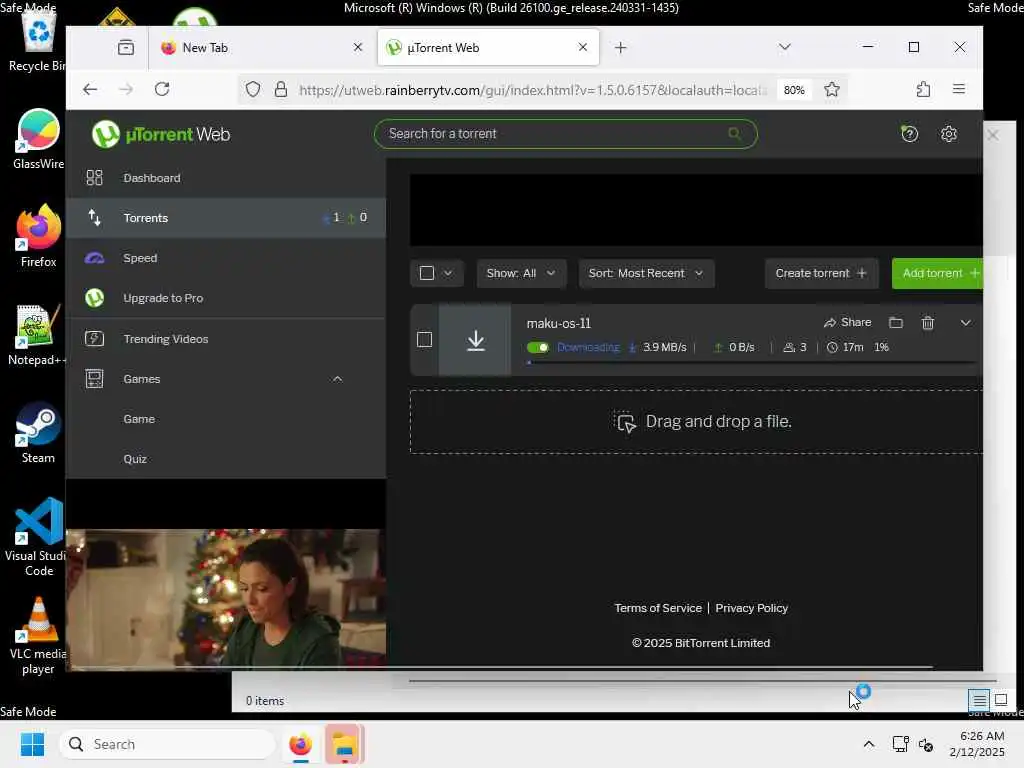Check the maku-os-11 torrent checkbox
The width and height of the screenshot is (1024, 768).
click(424, 340)
